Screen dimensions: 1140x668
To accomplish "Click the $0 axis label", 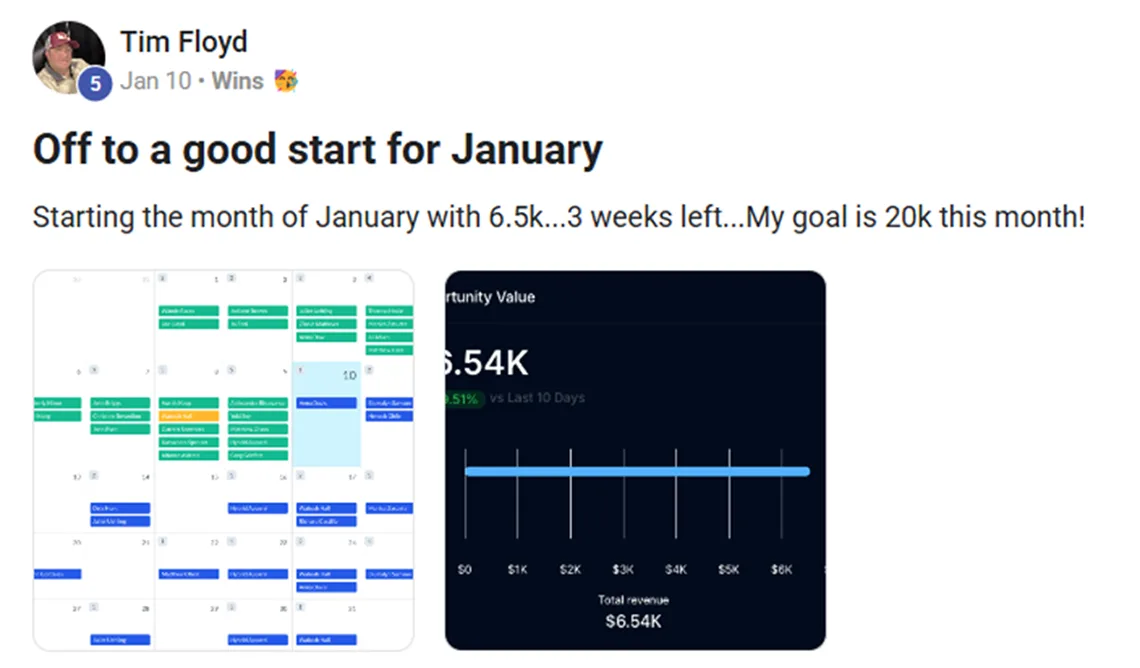I will click(464, 569).
